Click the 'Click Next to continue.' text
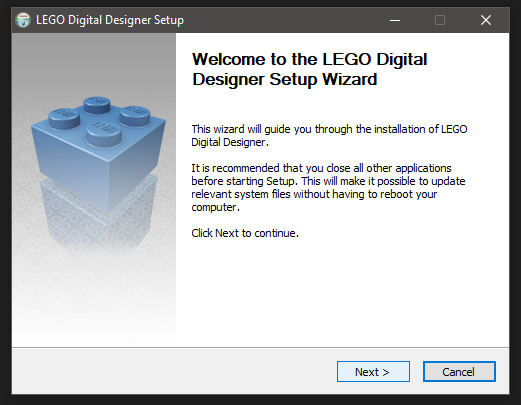The width and height of the screenshot is (521, 405). pos(245,233)
